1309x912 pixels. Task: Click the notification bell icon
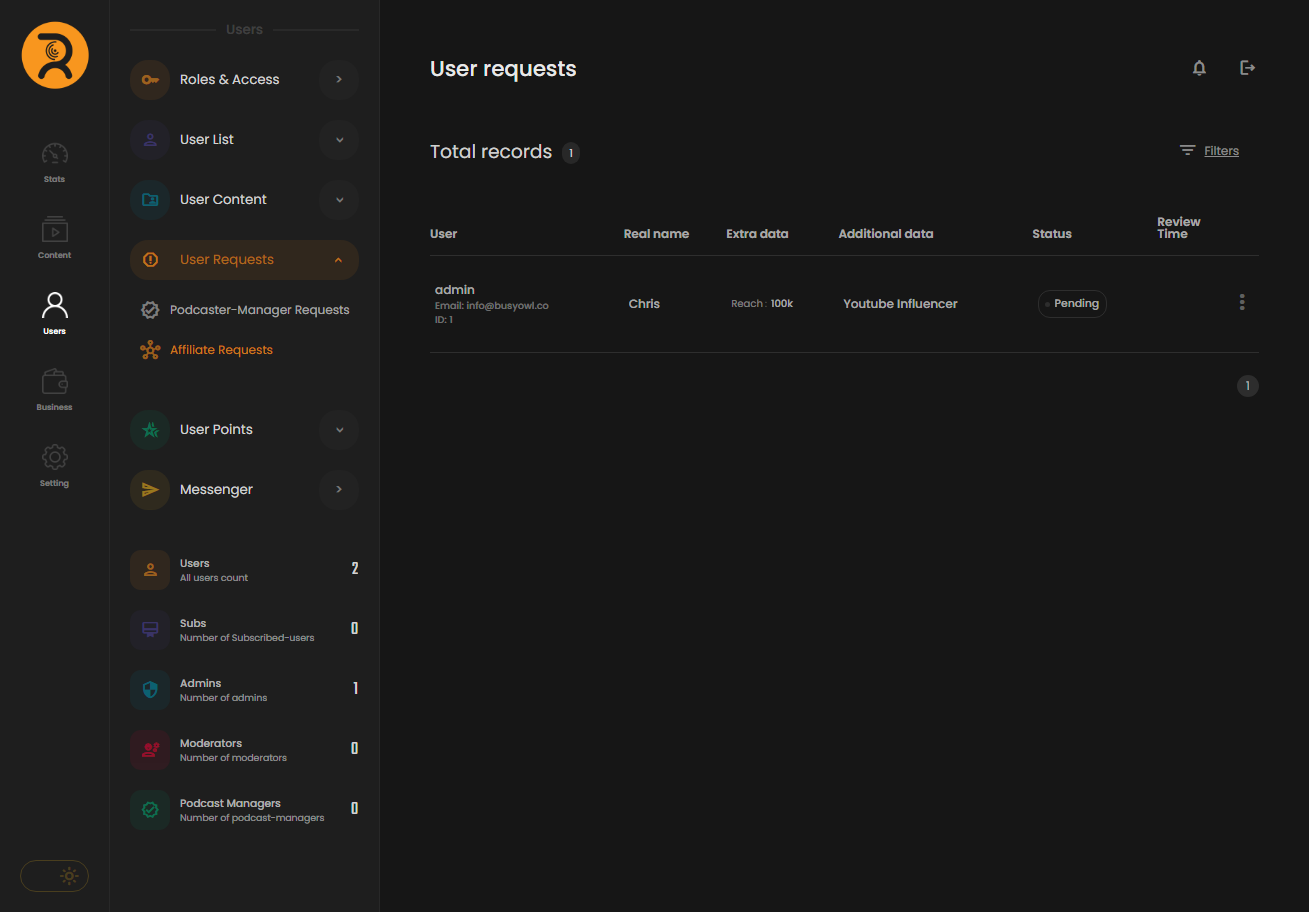click(1199, 68)
